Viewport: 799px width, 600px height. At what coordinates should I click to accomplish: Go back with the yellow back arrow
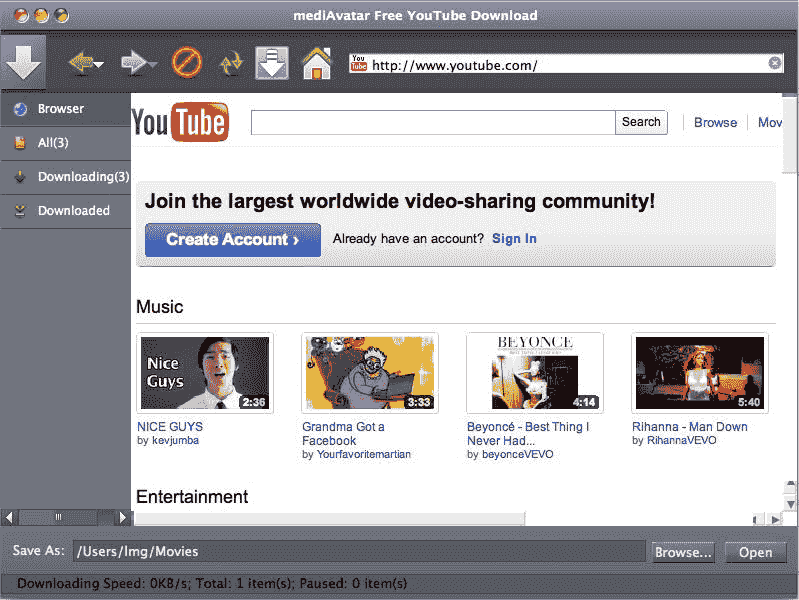click(x=82, y=63)
